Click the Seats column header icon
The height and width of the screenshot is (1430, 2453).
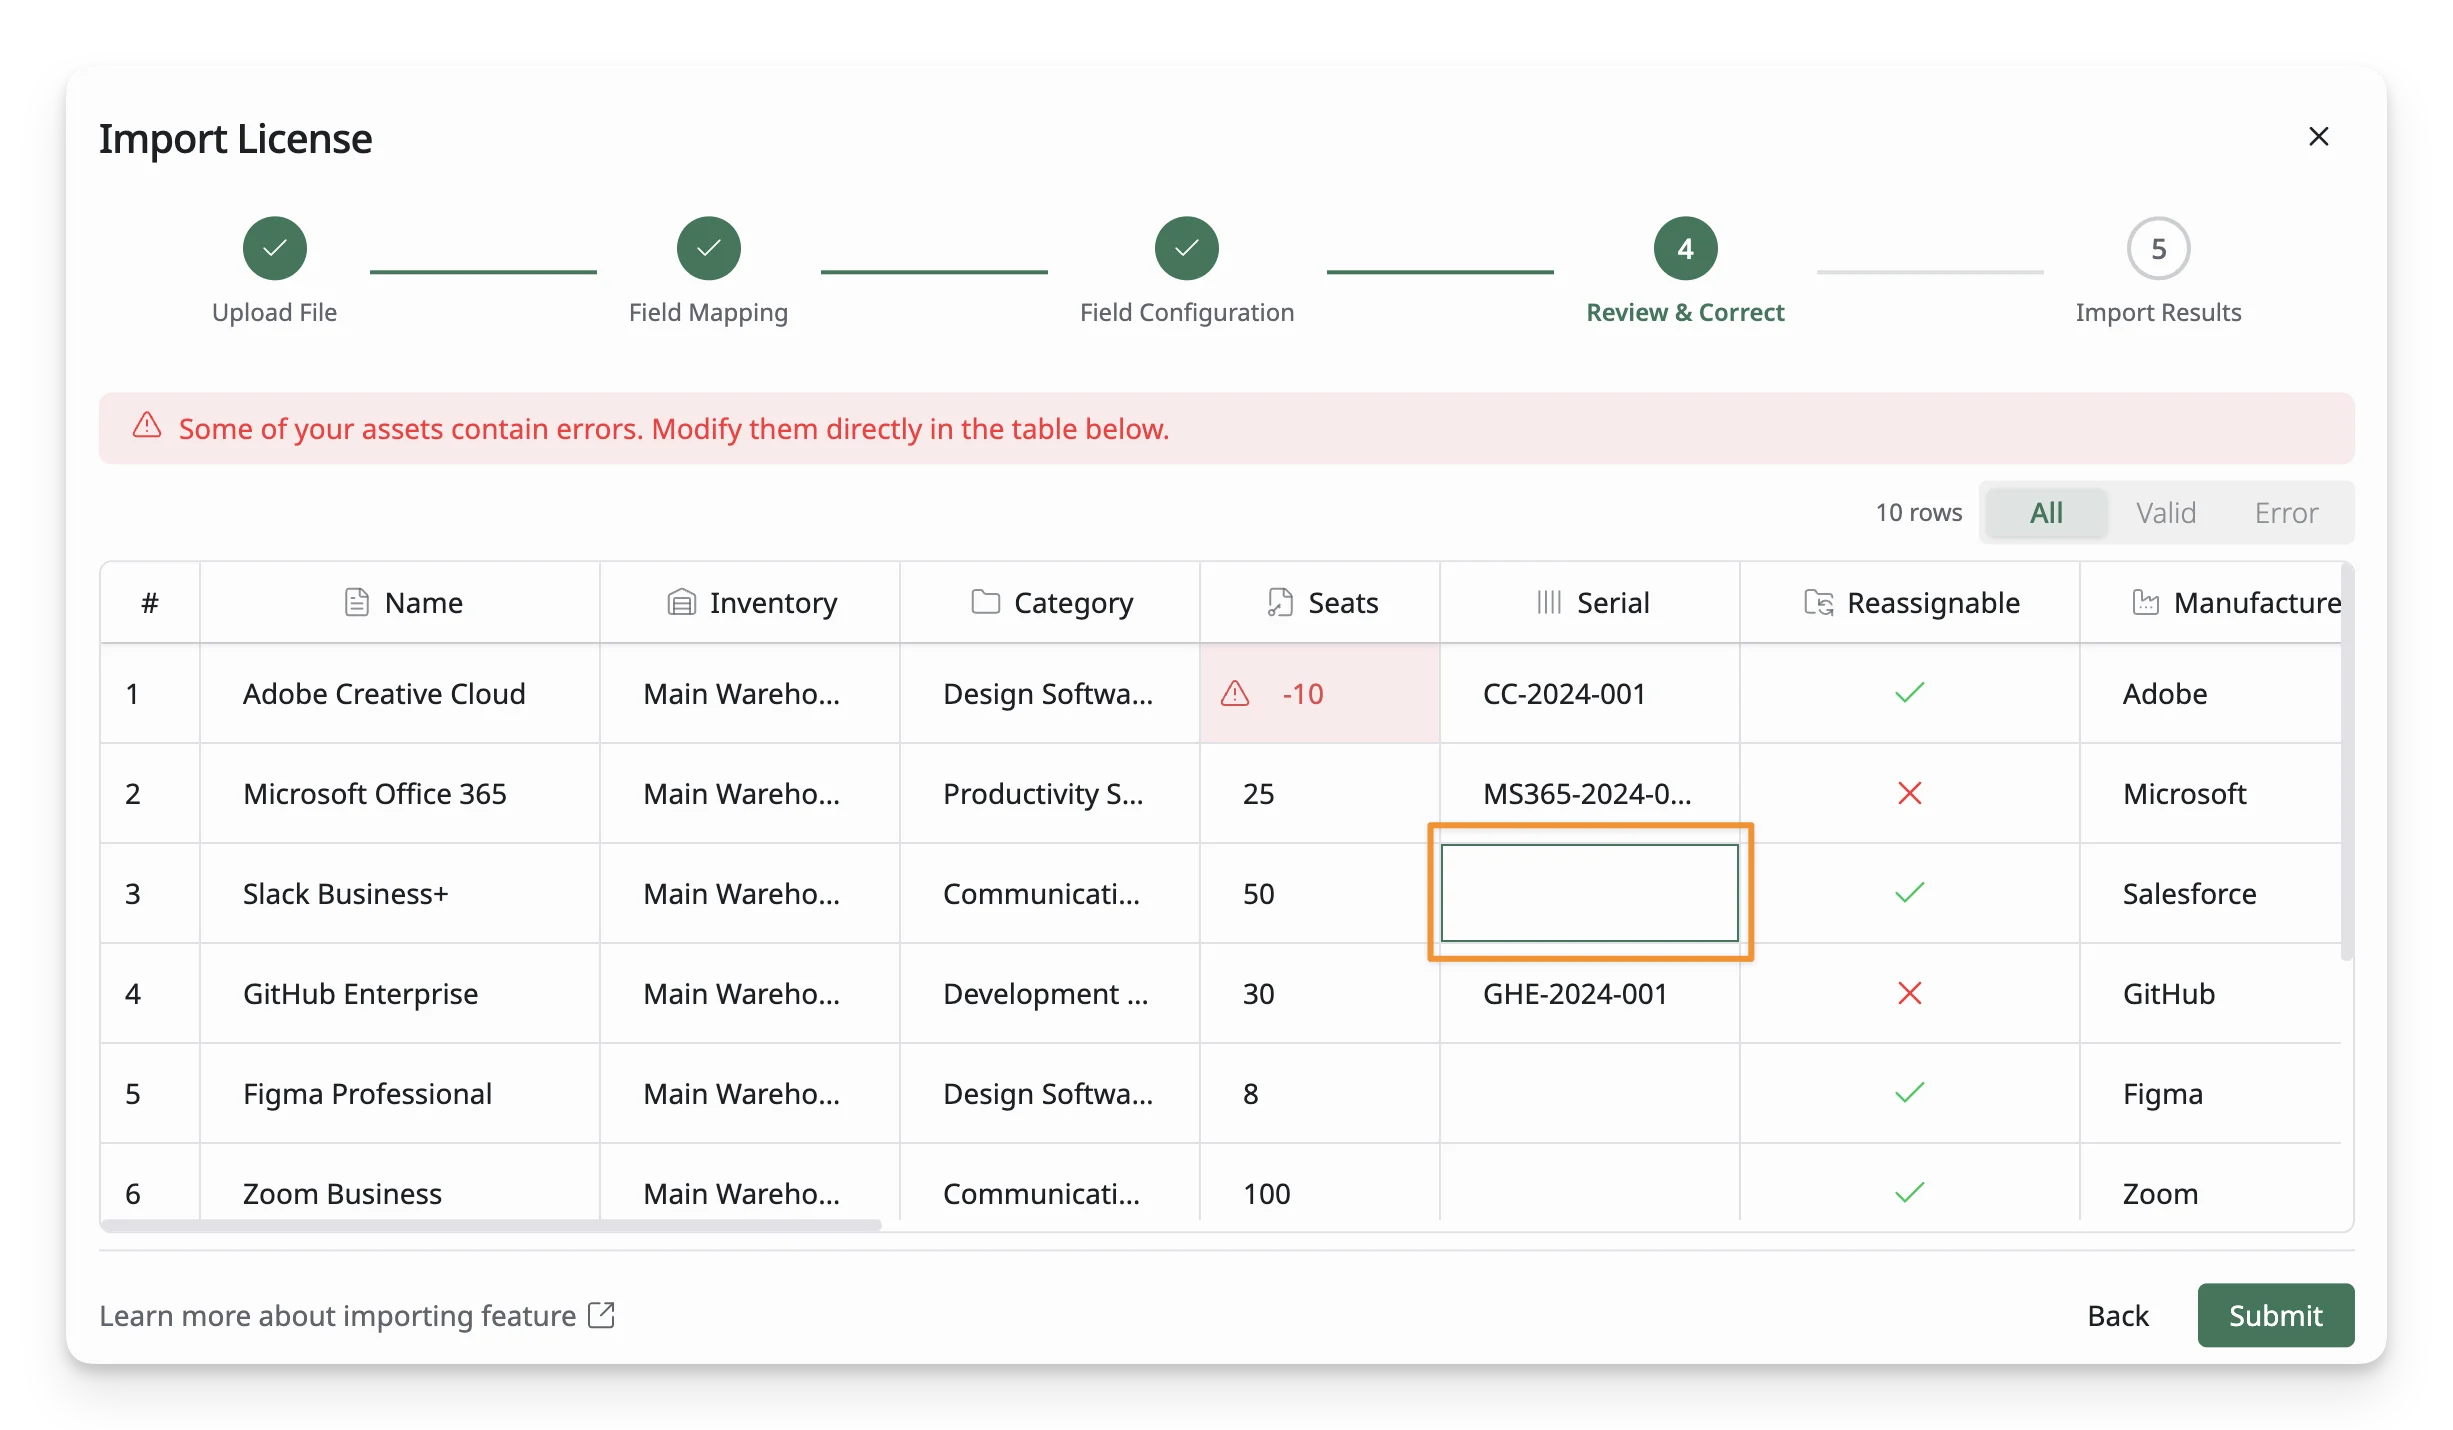pyautogui.click(x=1280, y=602)
